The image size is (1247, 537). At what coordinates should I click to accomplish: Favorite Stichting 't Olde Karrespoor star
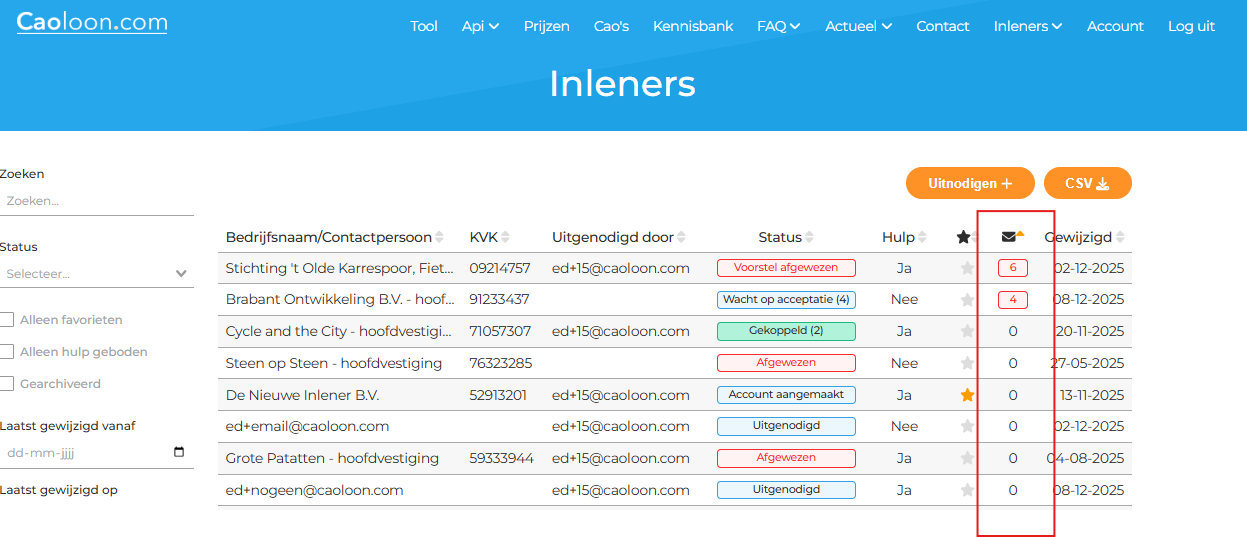click(x=967, y=268)
